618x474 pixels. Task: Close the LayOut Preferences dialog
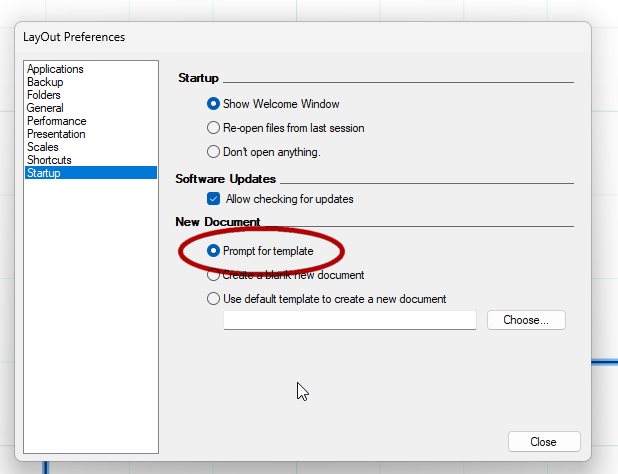(x=544, y=442)
